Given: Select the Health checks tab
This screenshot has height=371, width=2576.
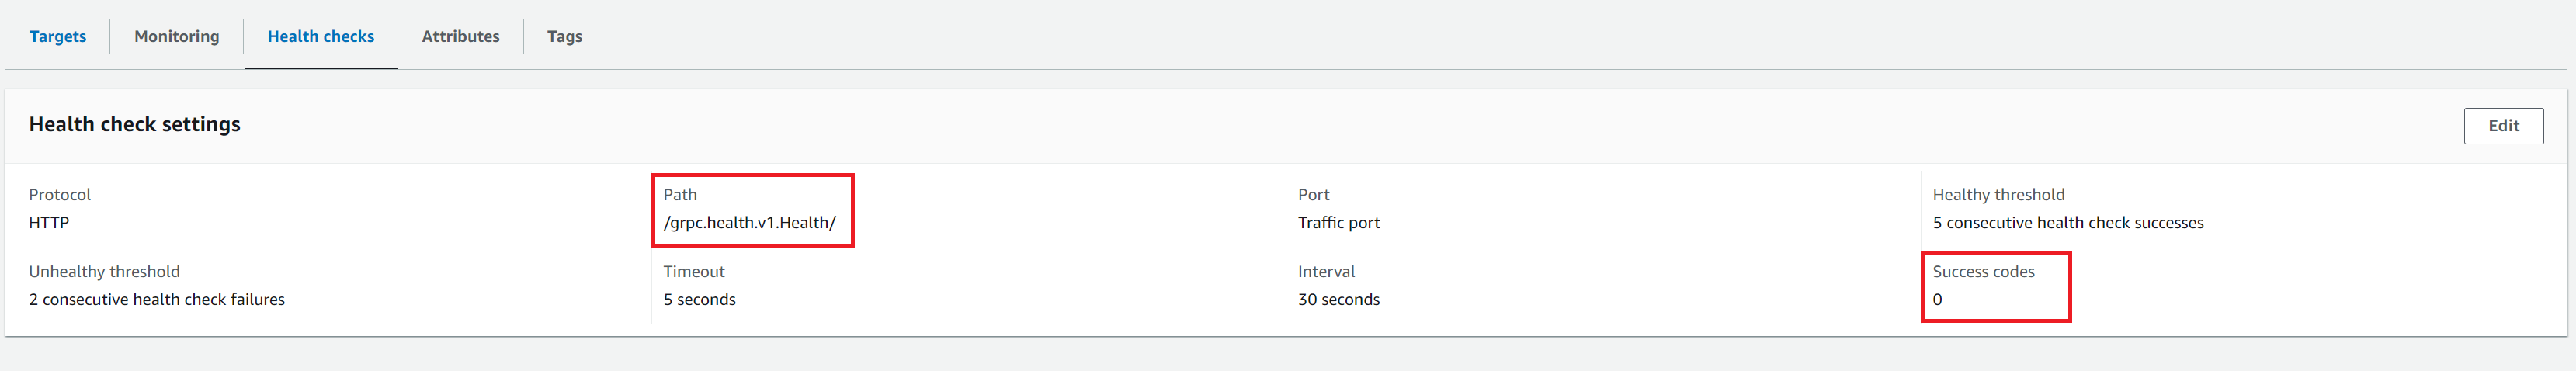Looking at the screenshot, I should point(320,36).
